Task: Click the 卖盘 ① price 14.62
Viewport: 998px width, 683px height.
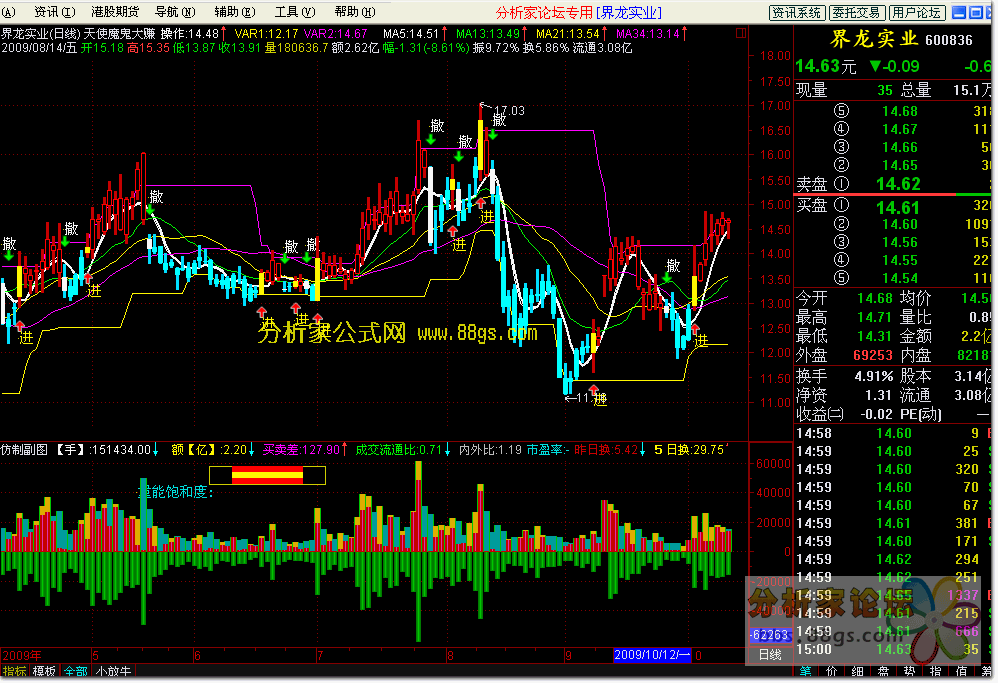Action: 898,185
